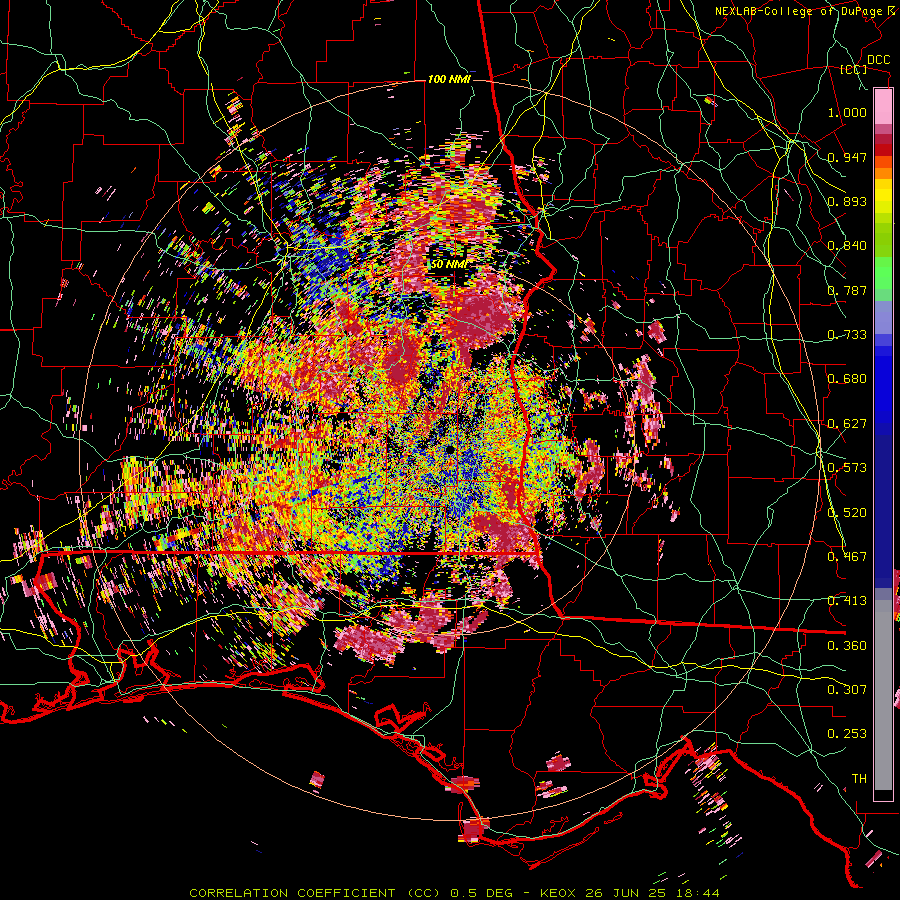Click the Correlation Coefficient KEOX caption at bottom

point(454,893)
